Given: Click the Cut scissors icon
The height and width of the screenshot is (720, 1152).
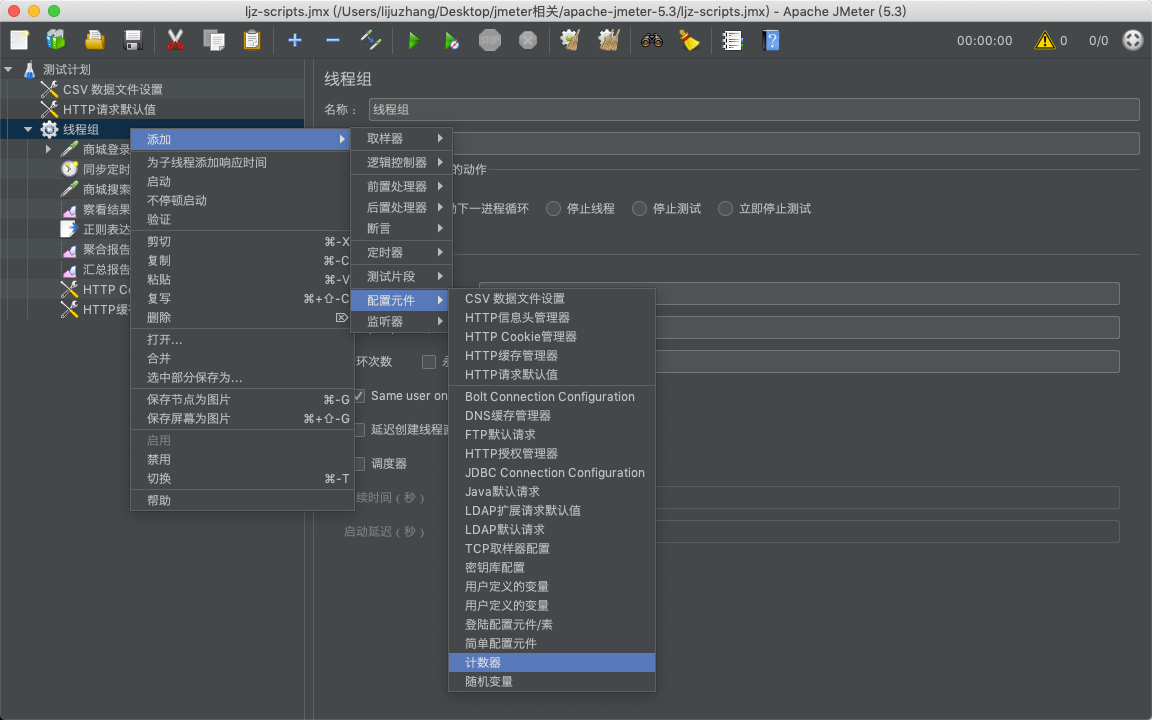Looking at the screenshot, I should (x=175, y=40).
